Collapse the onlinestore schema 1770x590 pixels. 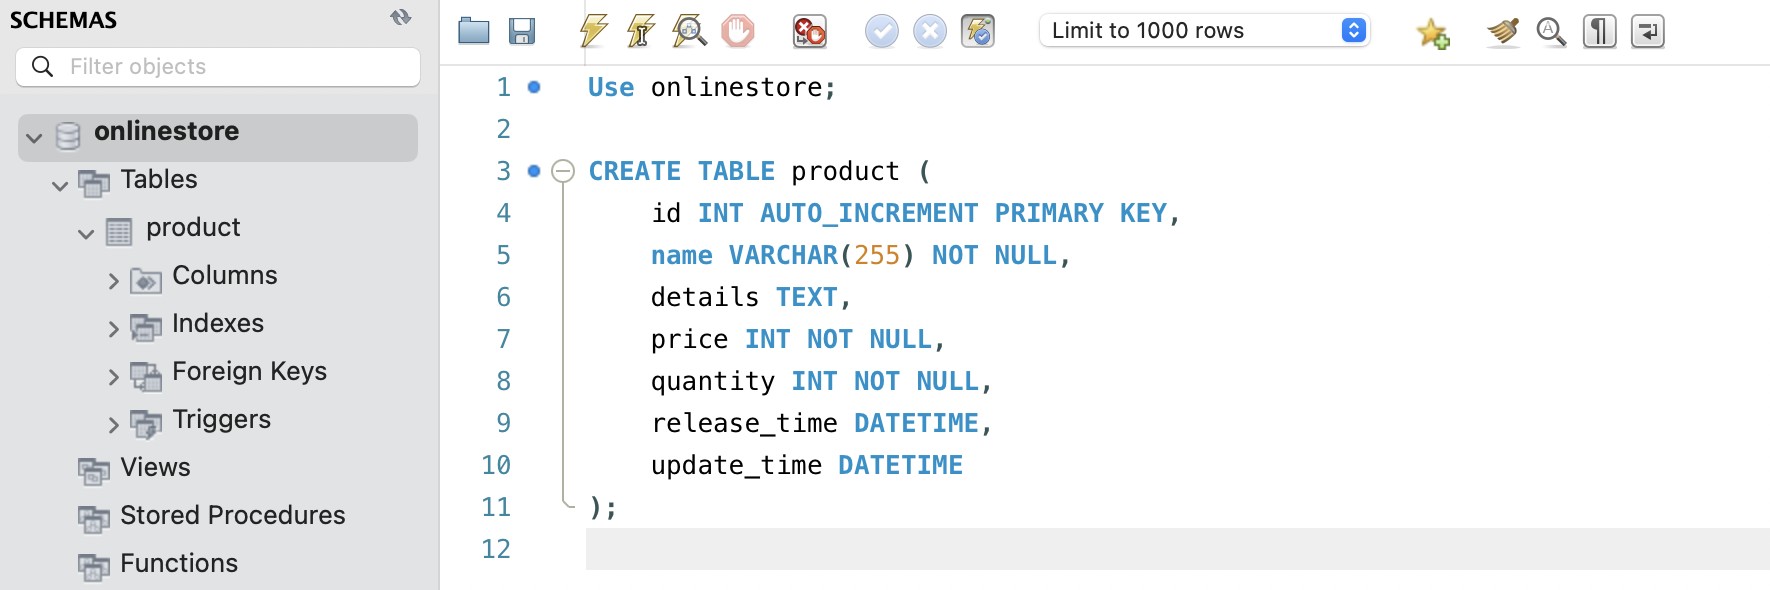coord(35,138)
